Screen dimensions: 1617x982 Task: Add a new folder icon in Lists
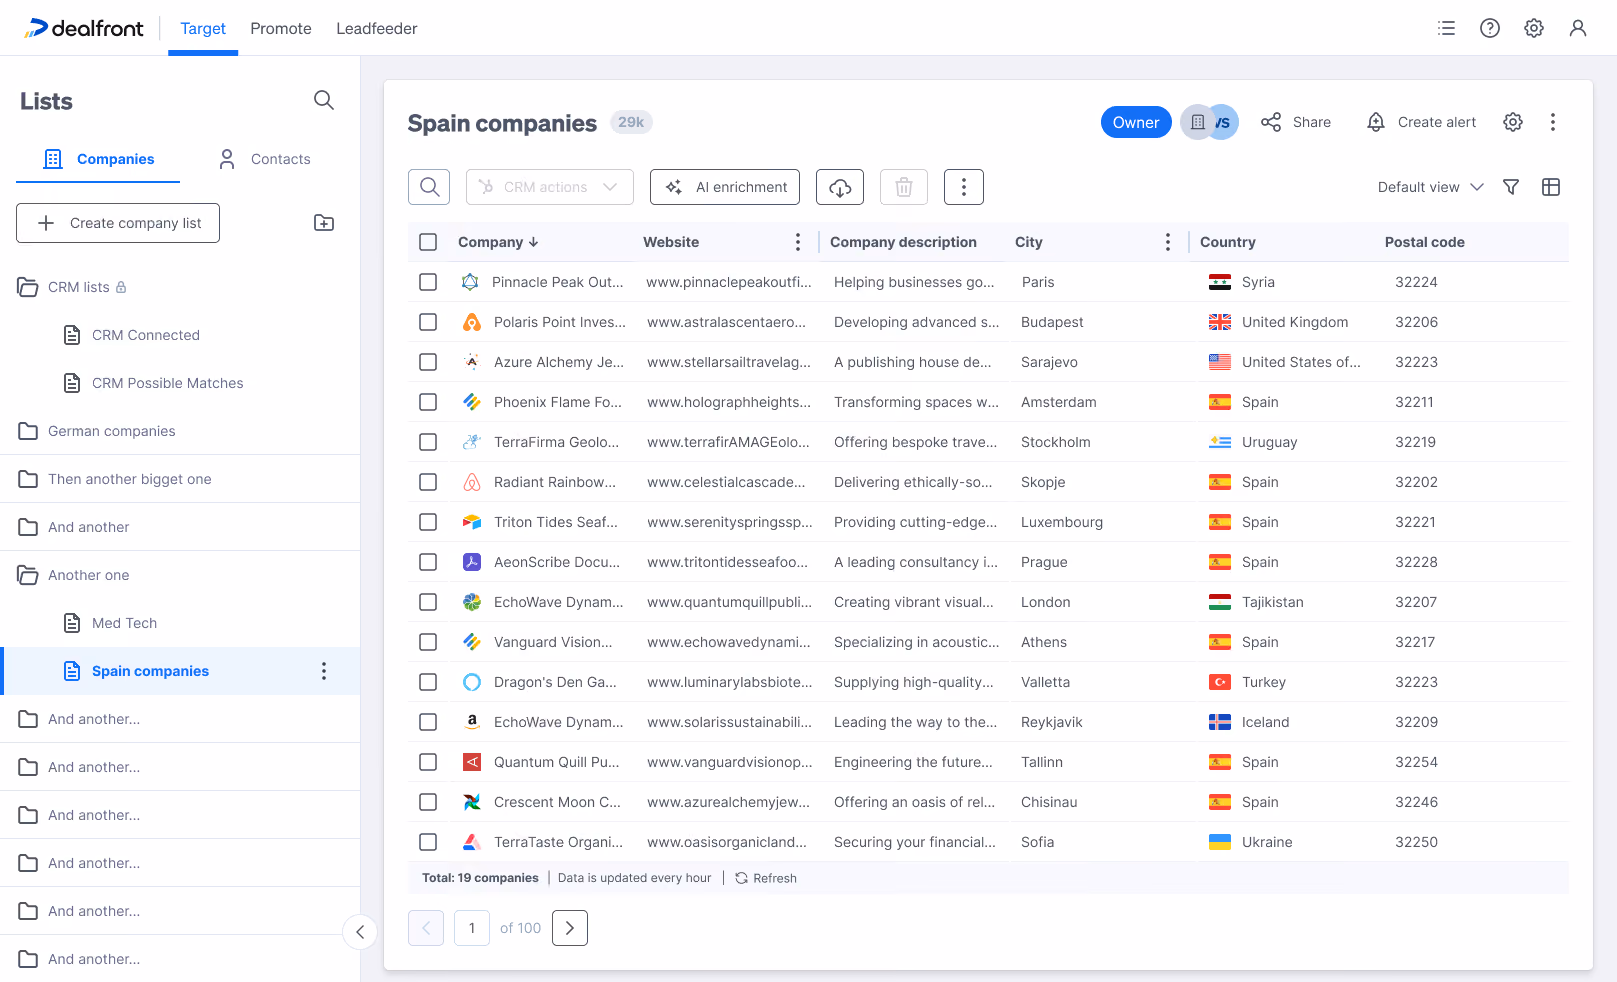click(324, 223)
